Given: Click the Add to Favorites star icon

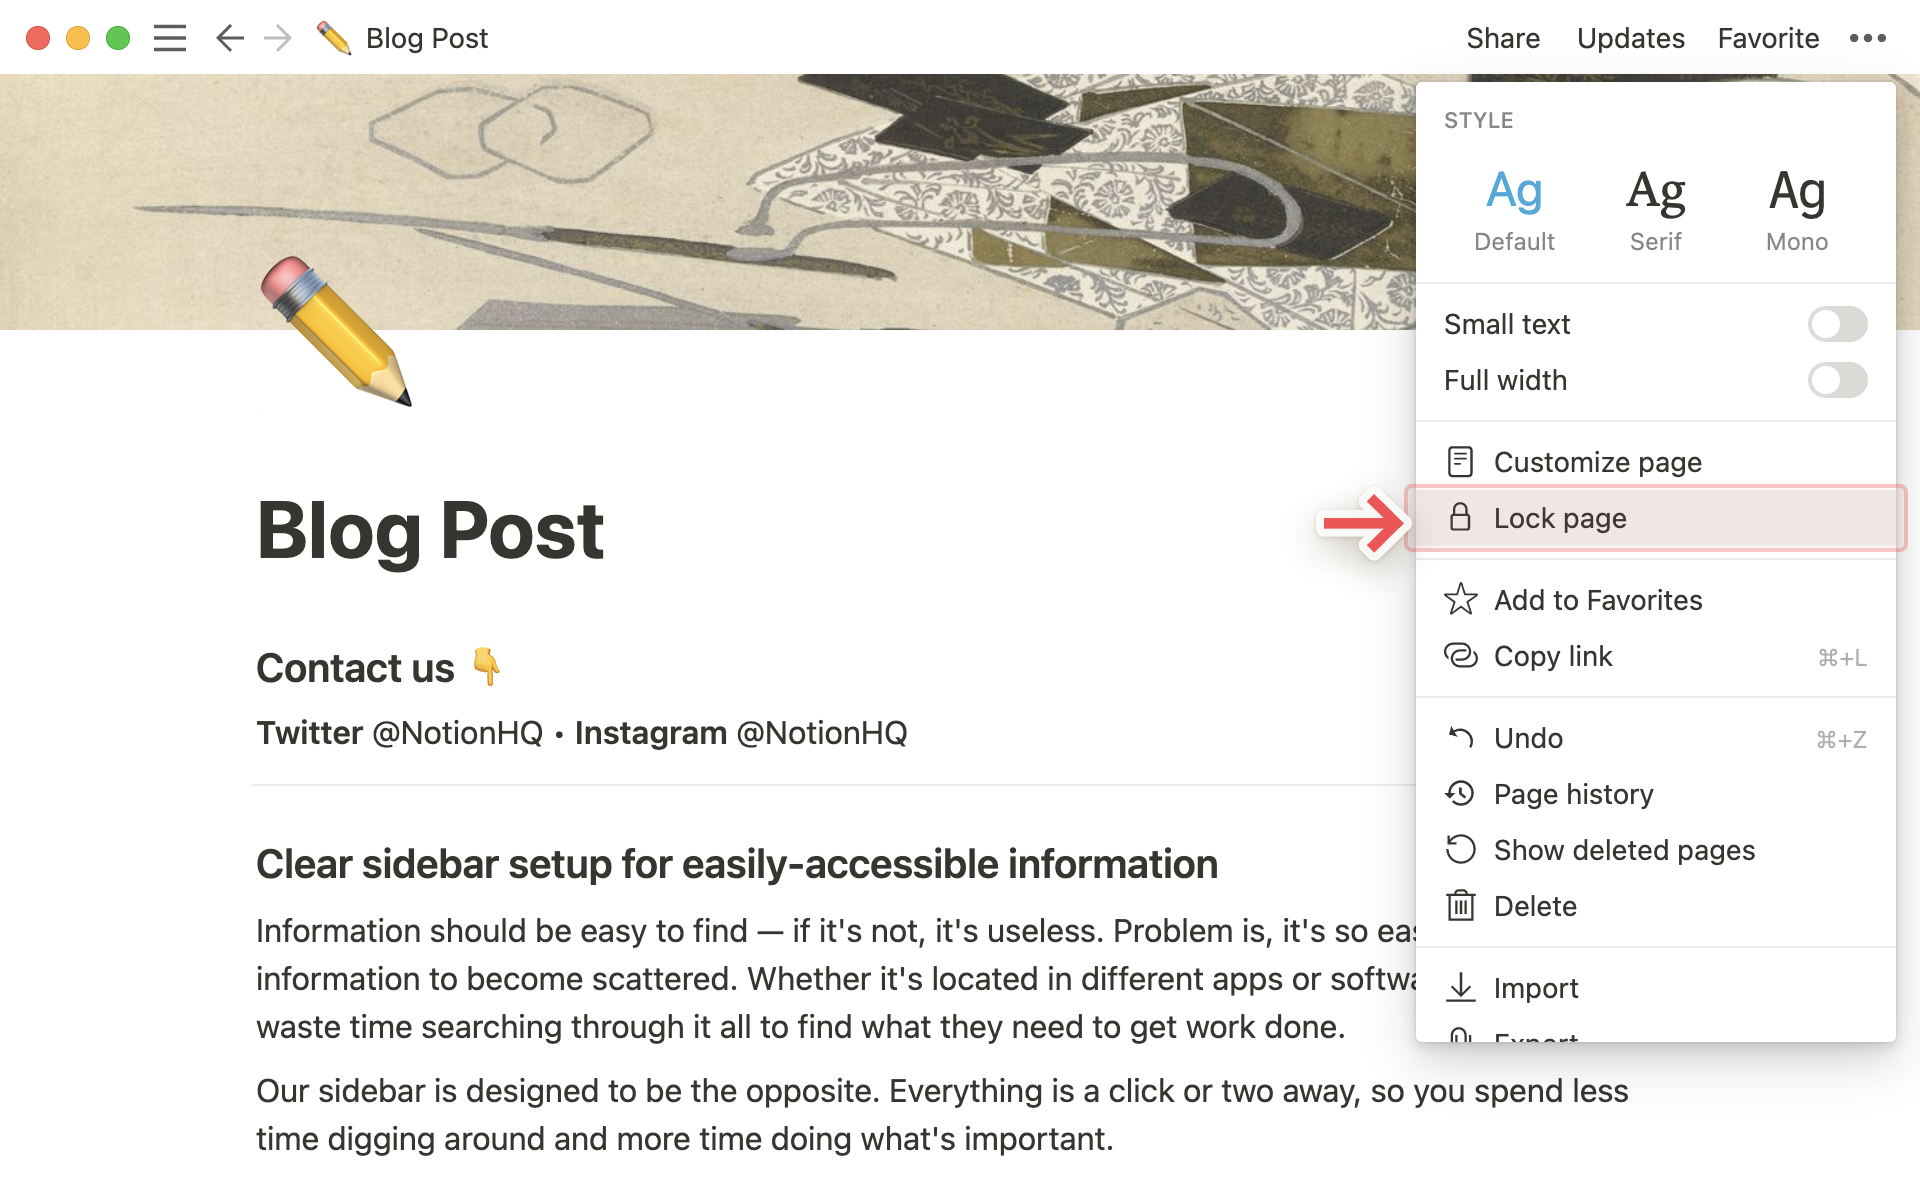Looking at the screenshot, I should click(1460, 599).
